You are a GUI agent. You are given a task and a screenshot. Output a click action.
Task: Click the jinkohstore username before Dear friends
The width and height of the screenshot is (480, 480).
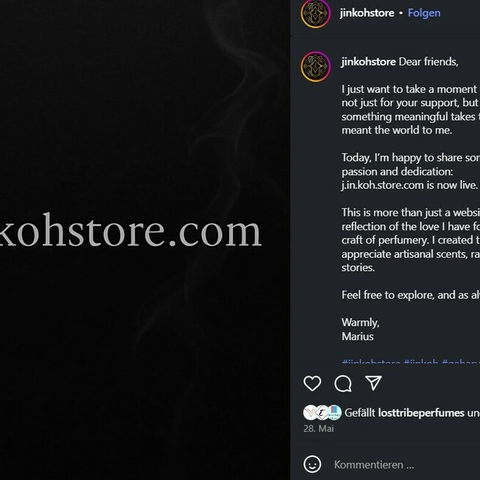[x=368, y=62]
